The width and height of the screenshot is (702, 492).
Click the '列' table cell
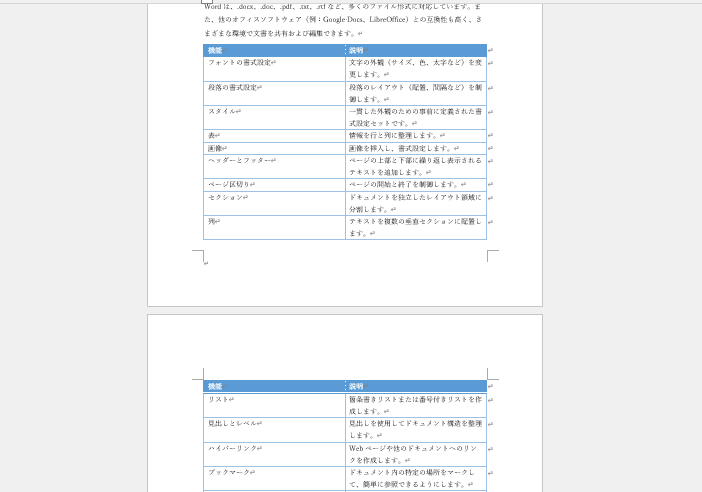click(x=274, y=227)
